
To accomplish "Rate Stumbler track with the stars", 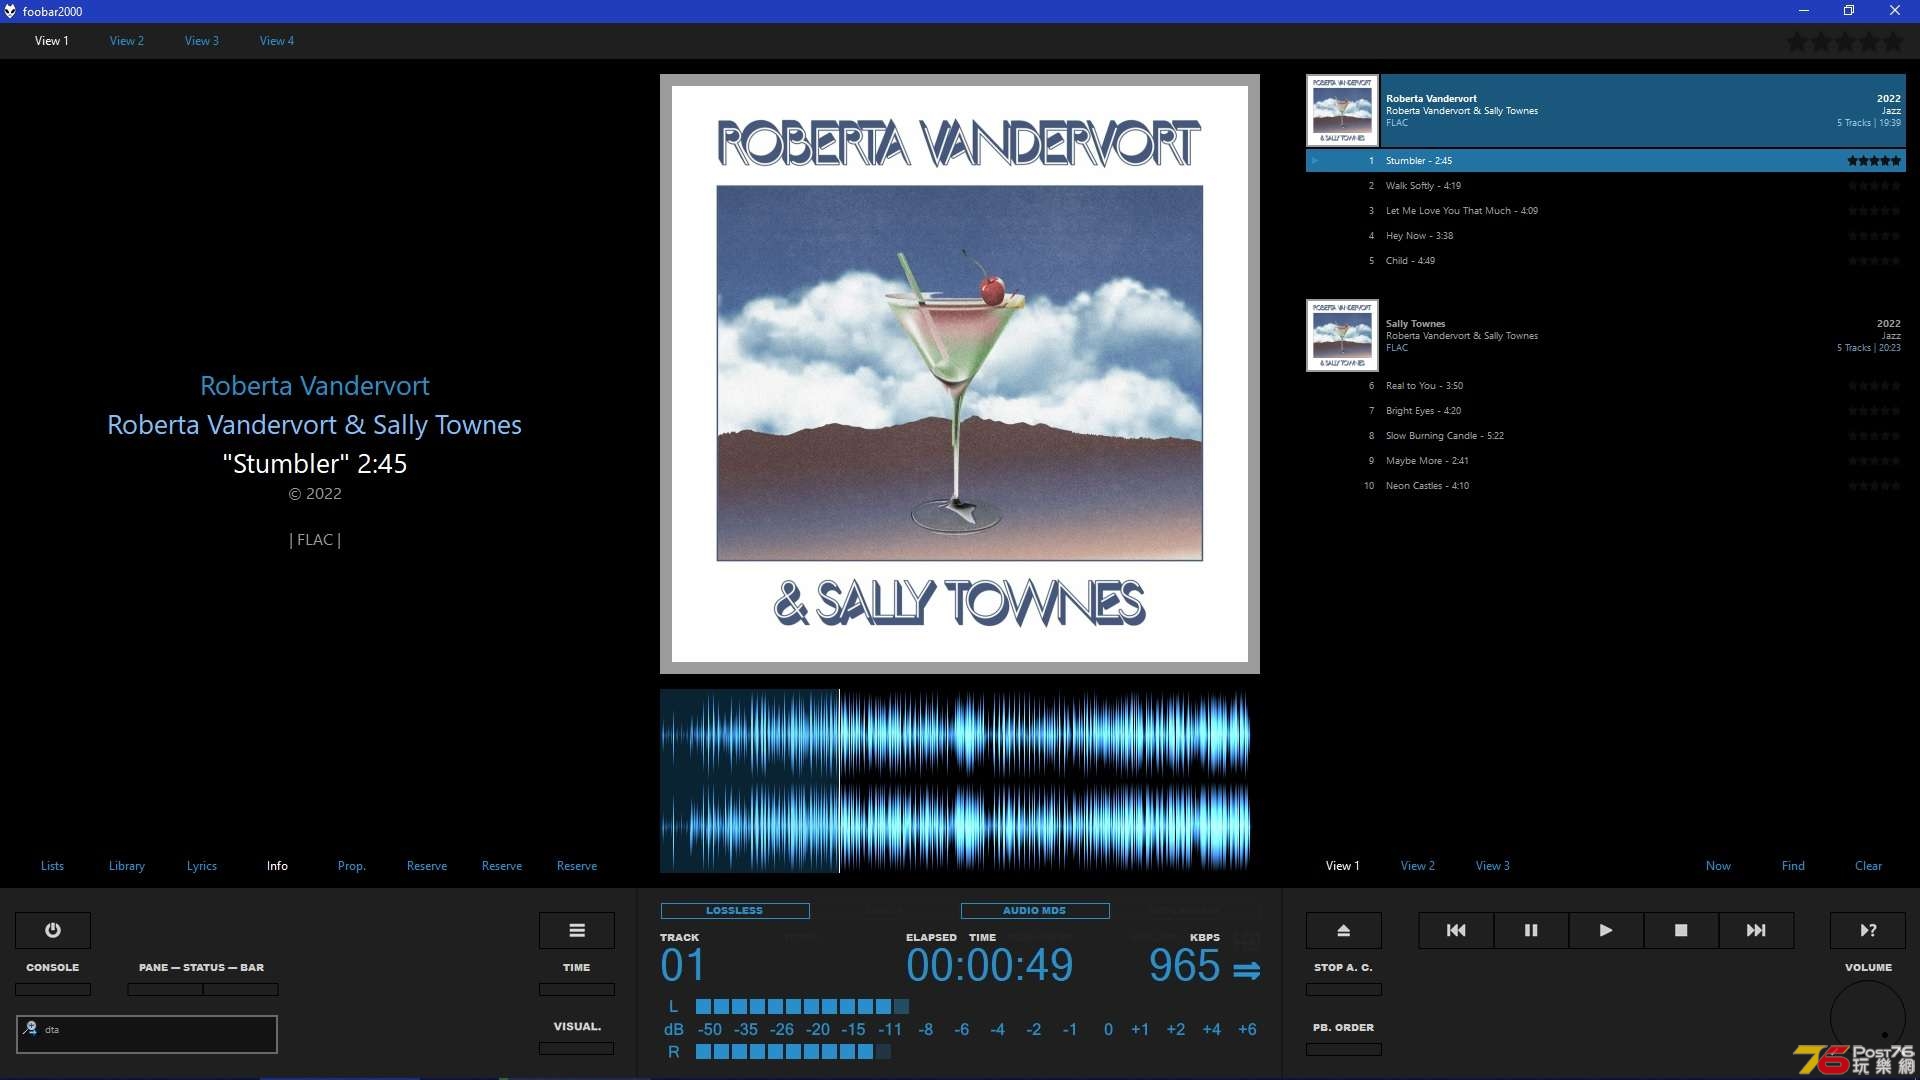I will [1874, 160].
